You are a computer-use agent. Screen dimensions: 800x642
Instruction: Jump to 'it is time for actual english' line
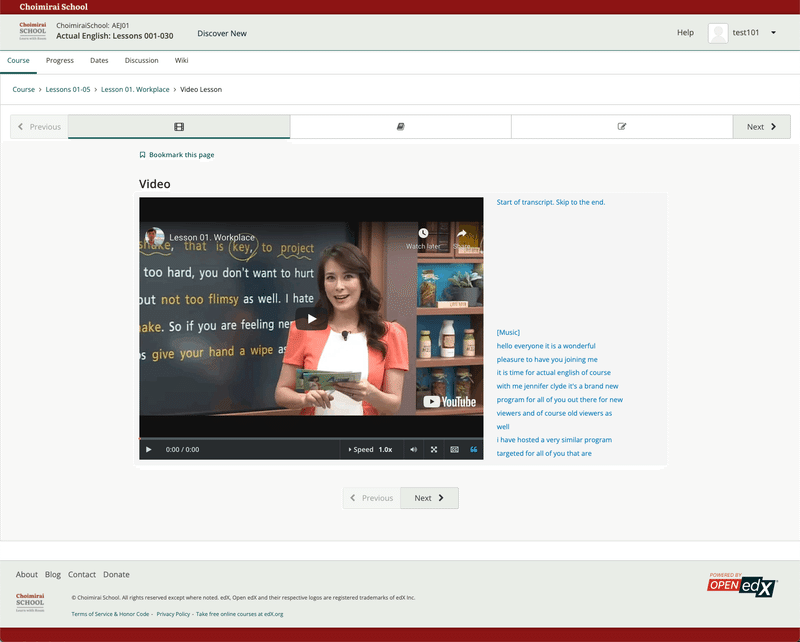click(554, 373)
